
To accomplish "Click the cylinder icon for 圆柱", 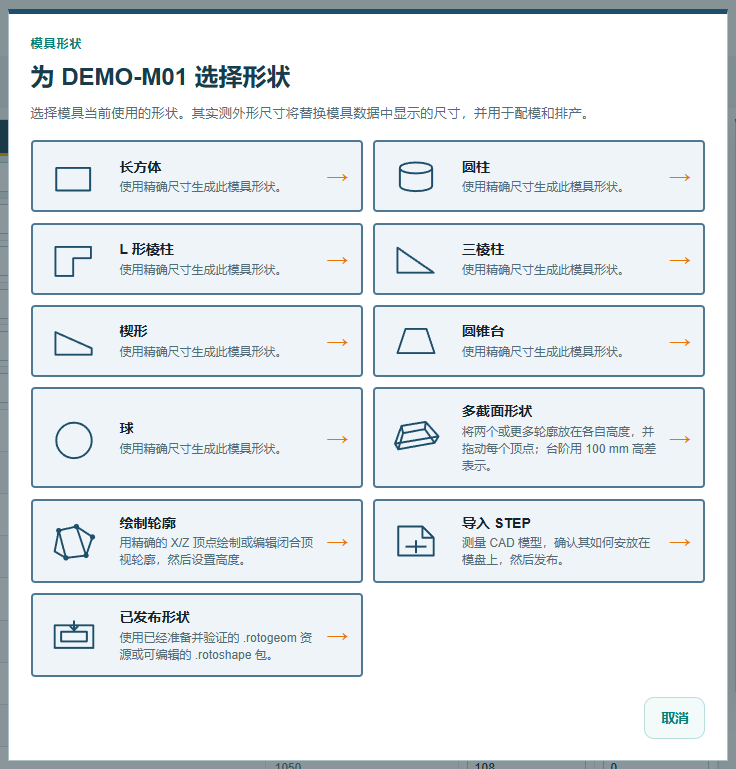I will (416, 177).
